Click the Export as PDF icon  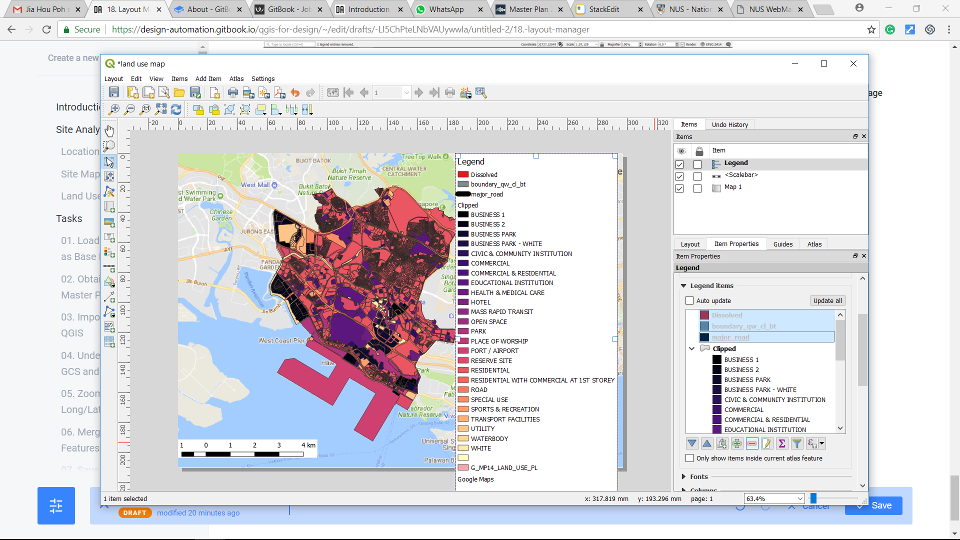(277, 93)
